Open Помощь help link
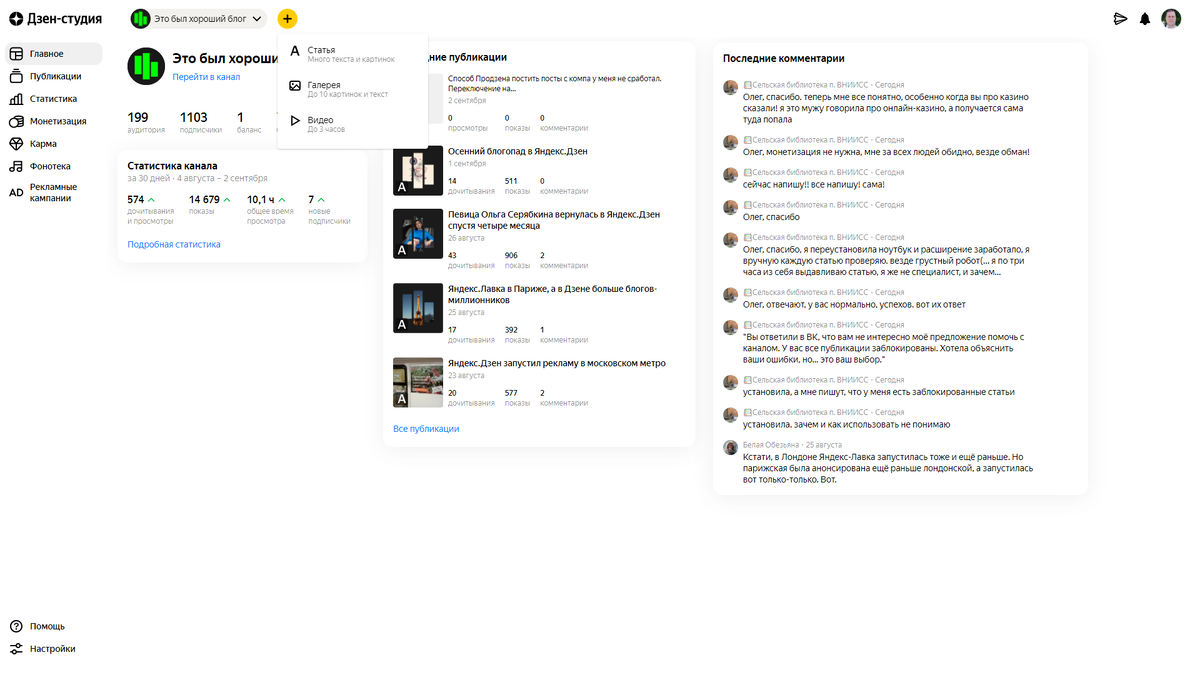Viewport: 1200px width, 675px height. point(47,626)
